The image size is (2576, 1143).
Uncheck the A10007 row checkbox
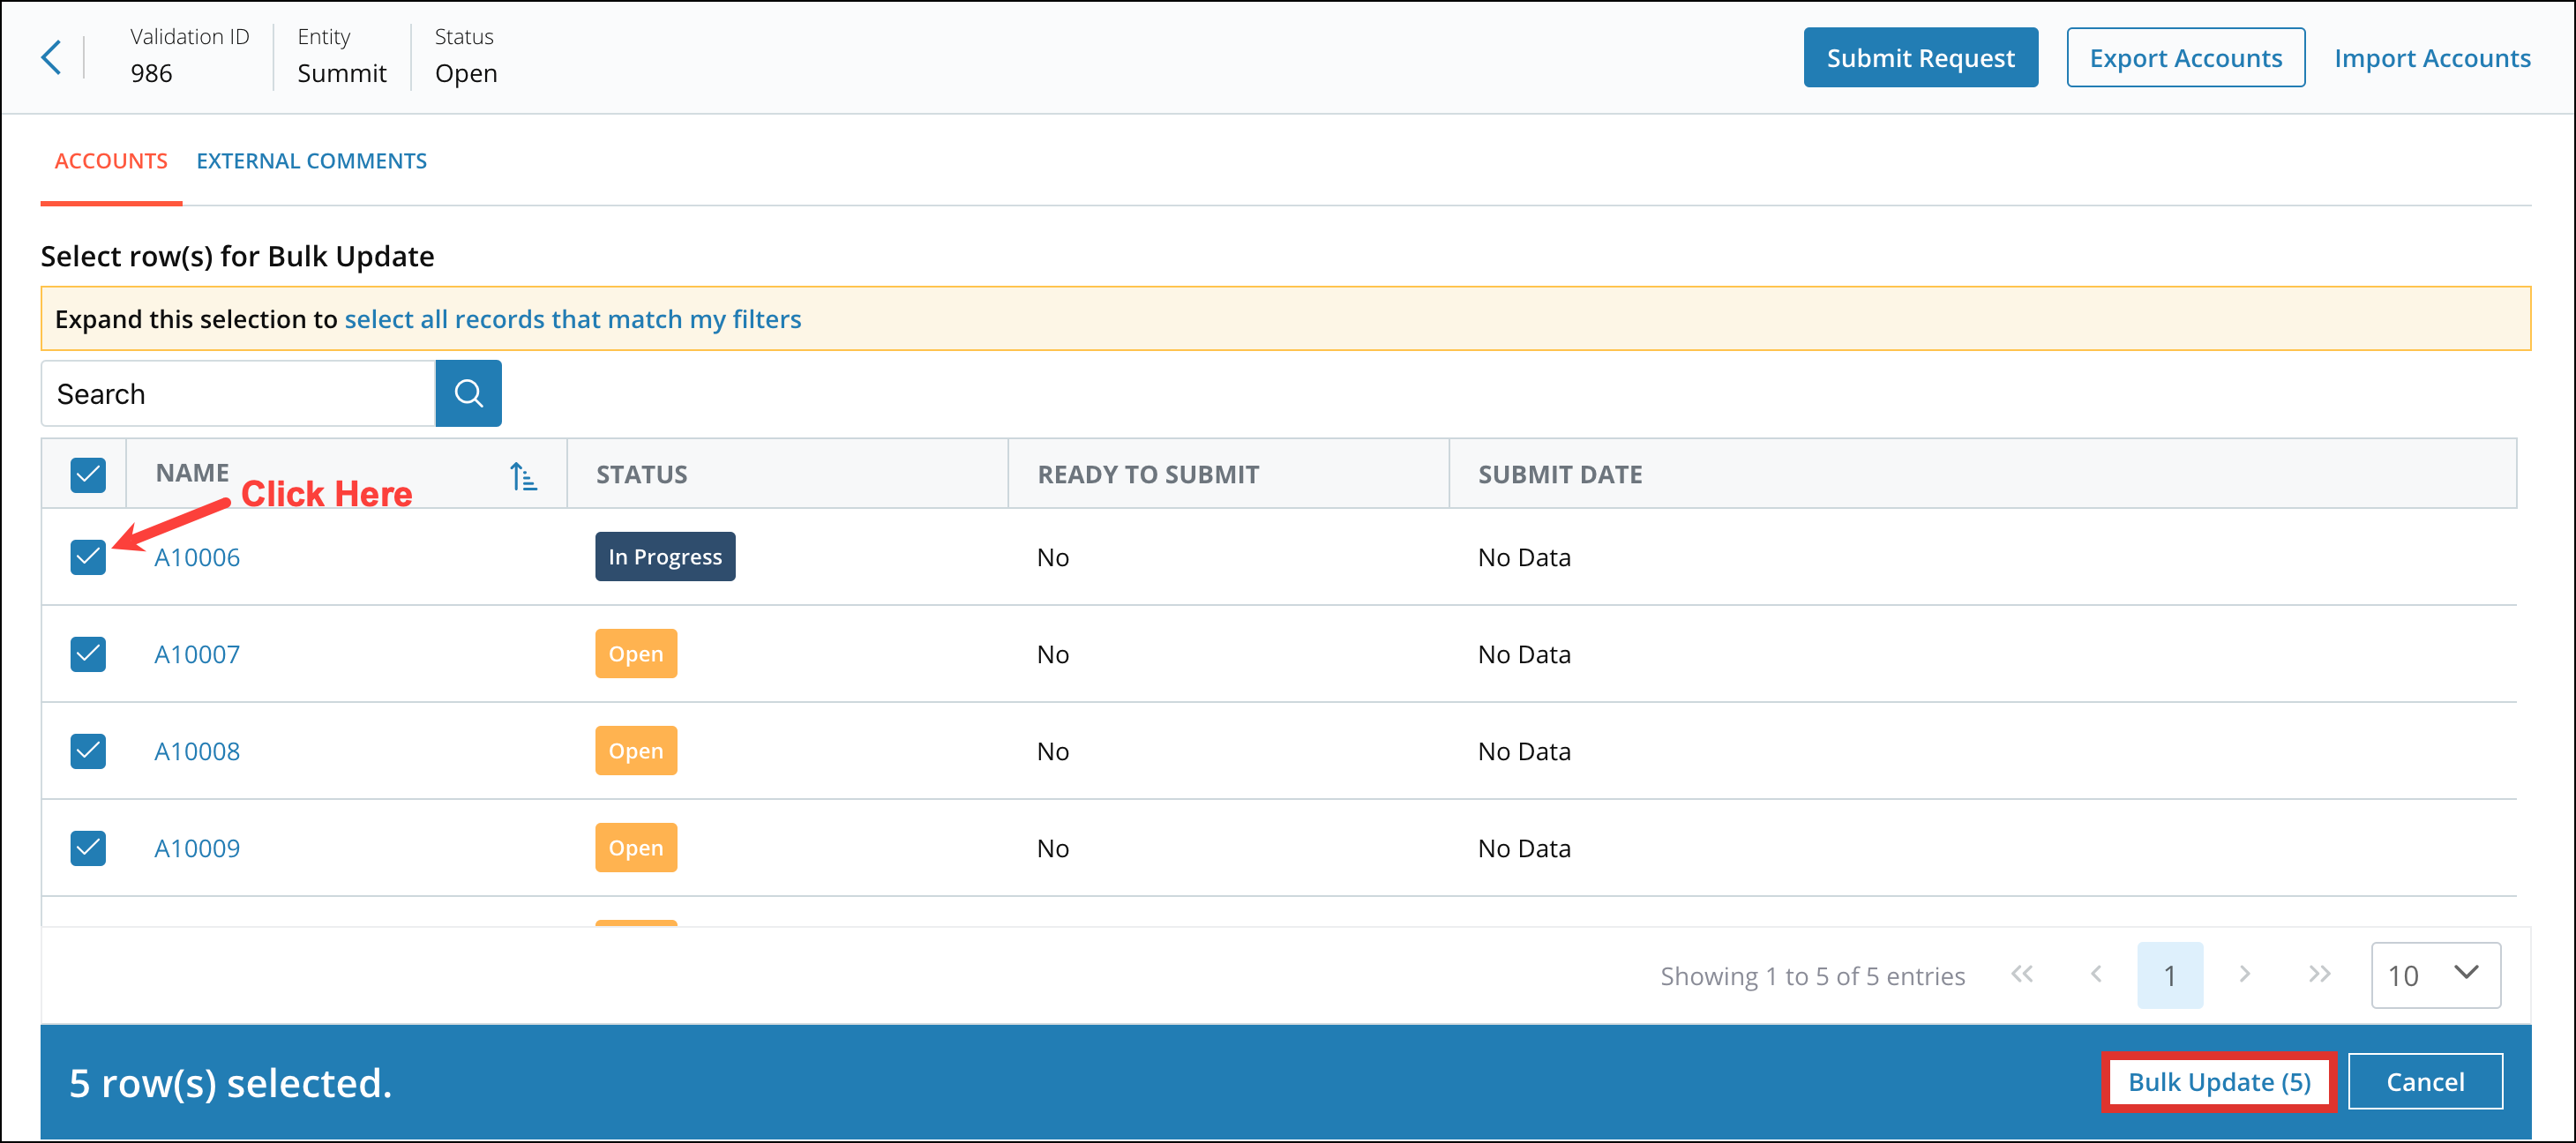[x=88, y=654]
